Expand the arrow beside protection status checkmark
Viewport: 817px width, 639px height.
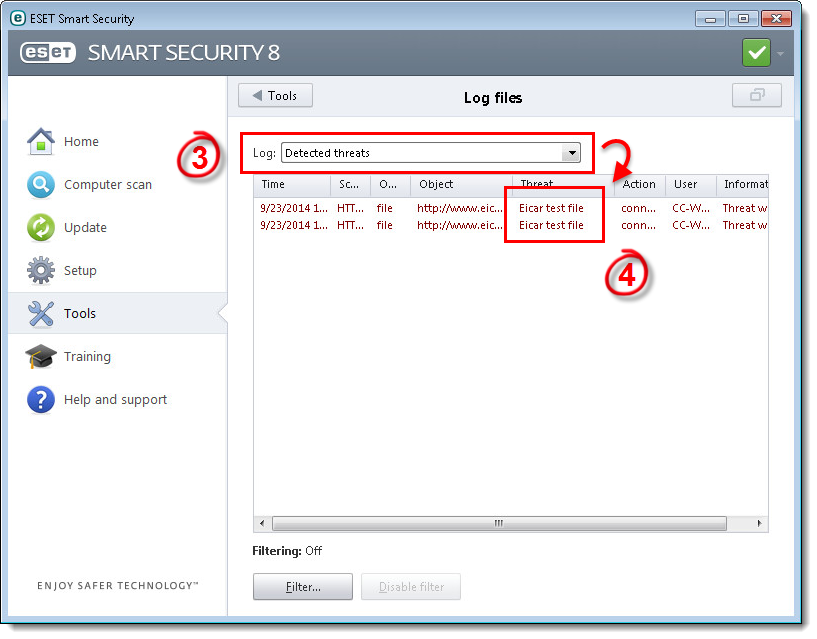coord(781,54)
